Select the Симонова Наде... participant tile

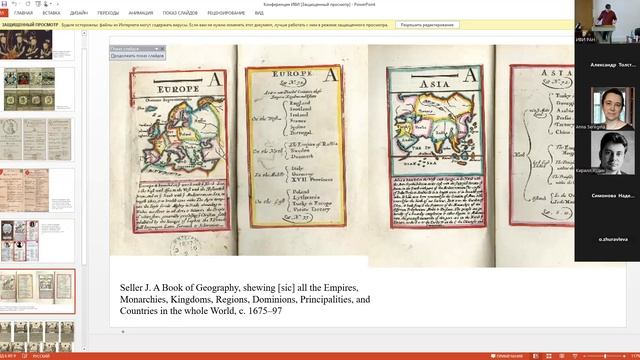[607, 196]
